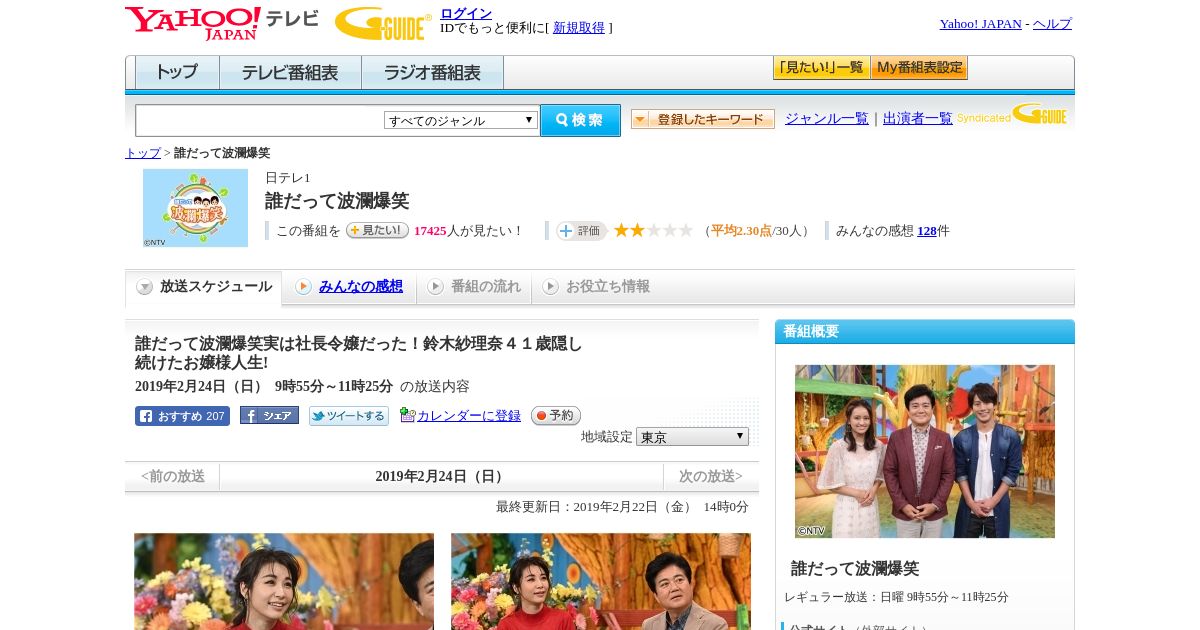Click the 誰だって波瀾爆笑 sidebar title
Image resolution: width=1200 pixels, height=630 pixels.
tap(855, 568)
